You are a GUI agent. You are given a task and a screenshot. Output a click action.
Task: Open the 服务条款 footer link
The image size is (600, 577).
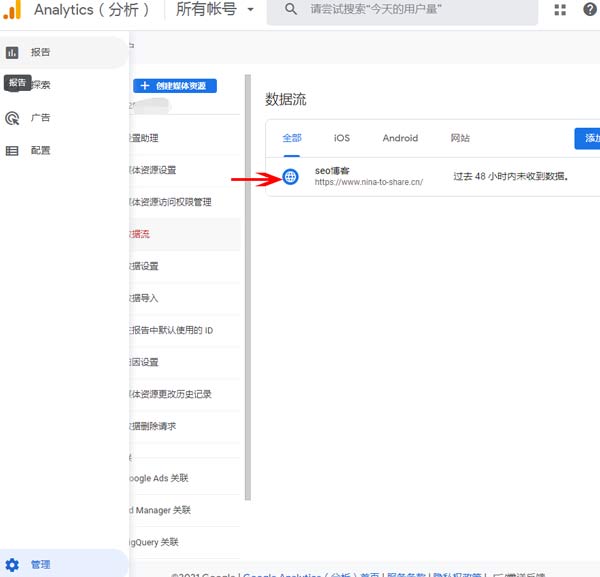click(406, 575)
